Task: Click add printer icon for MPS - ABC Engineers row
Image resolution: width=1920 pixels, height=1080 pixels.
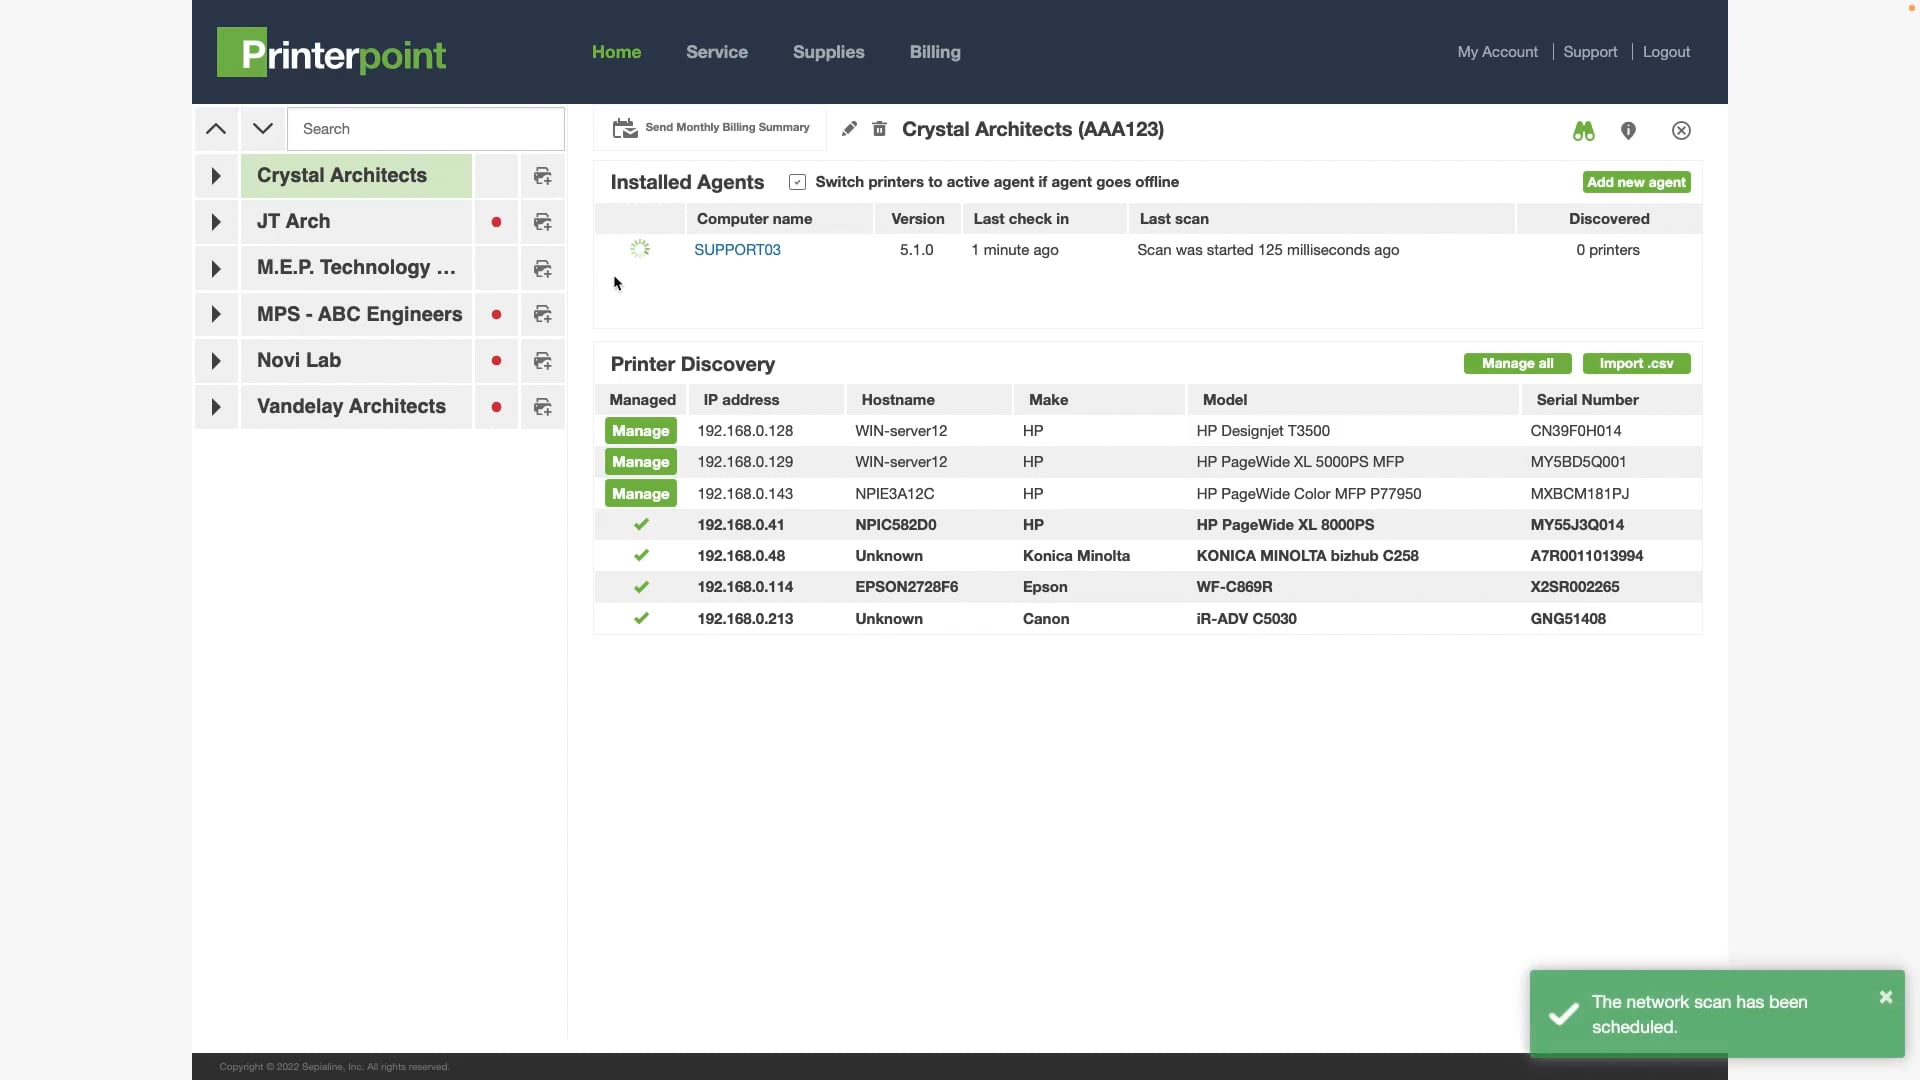Action: pyautogui.click(x=543, y=314)
